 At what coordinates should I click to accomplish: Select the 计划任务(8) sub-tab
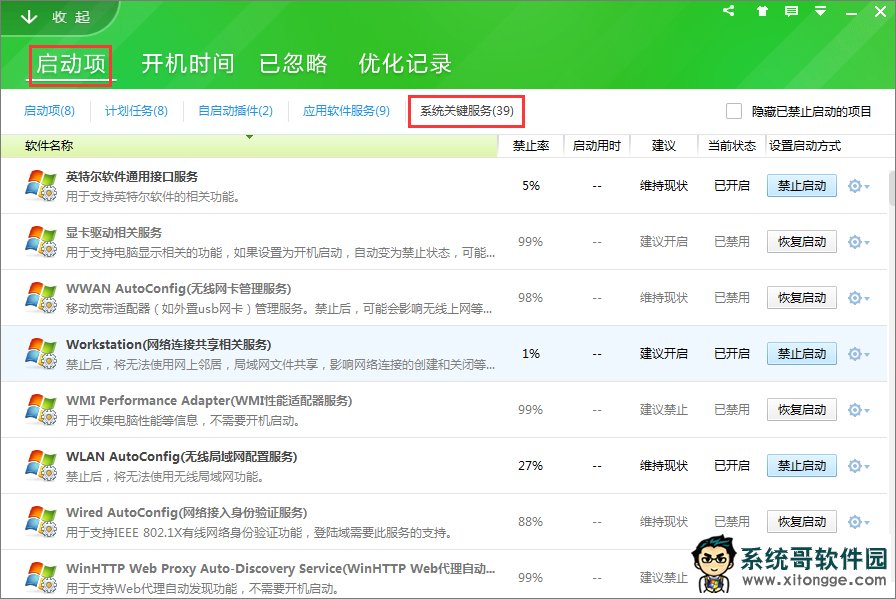(x=136, y=111)
